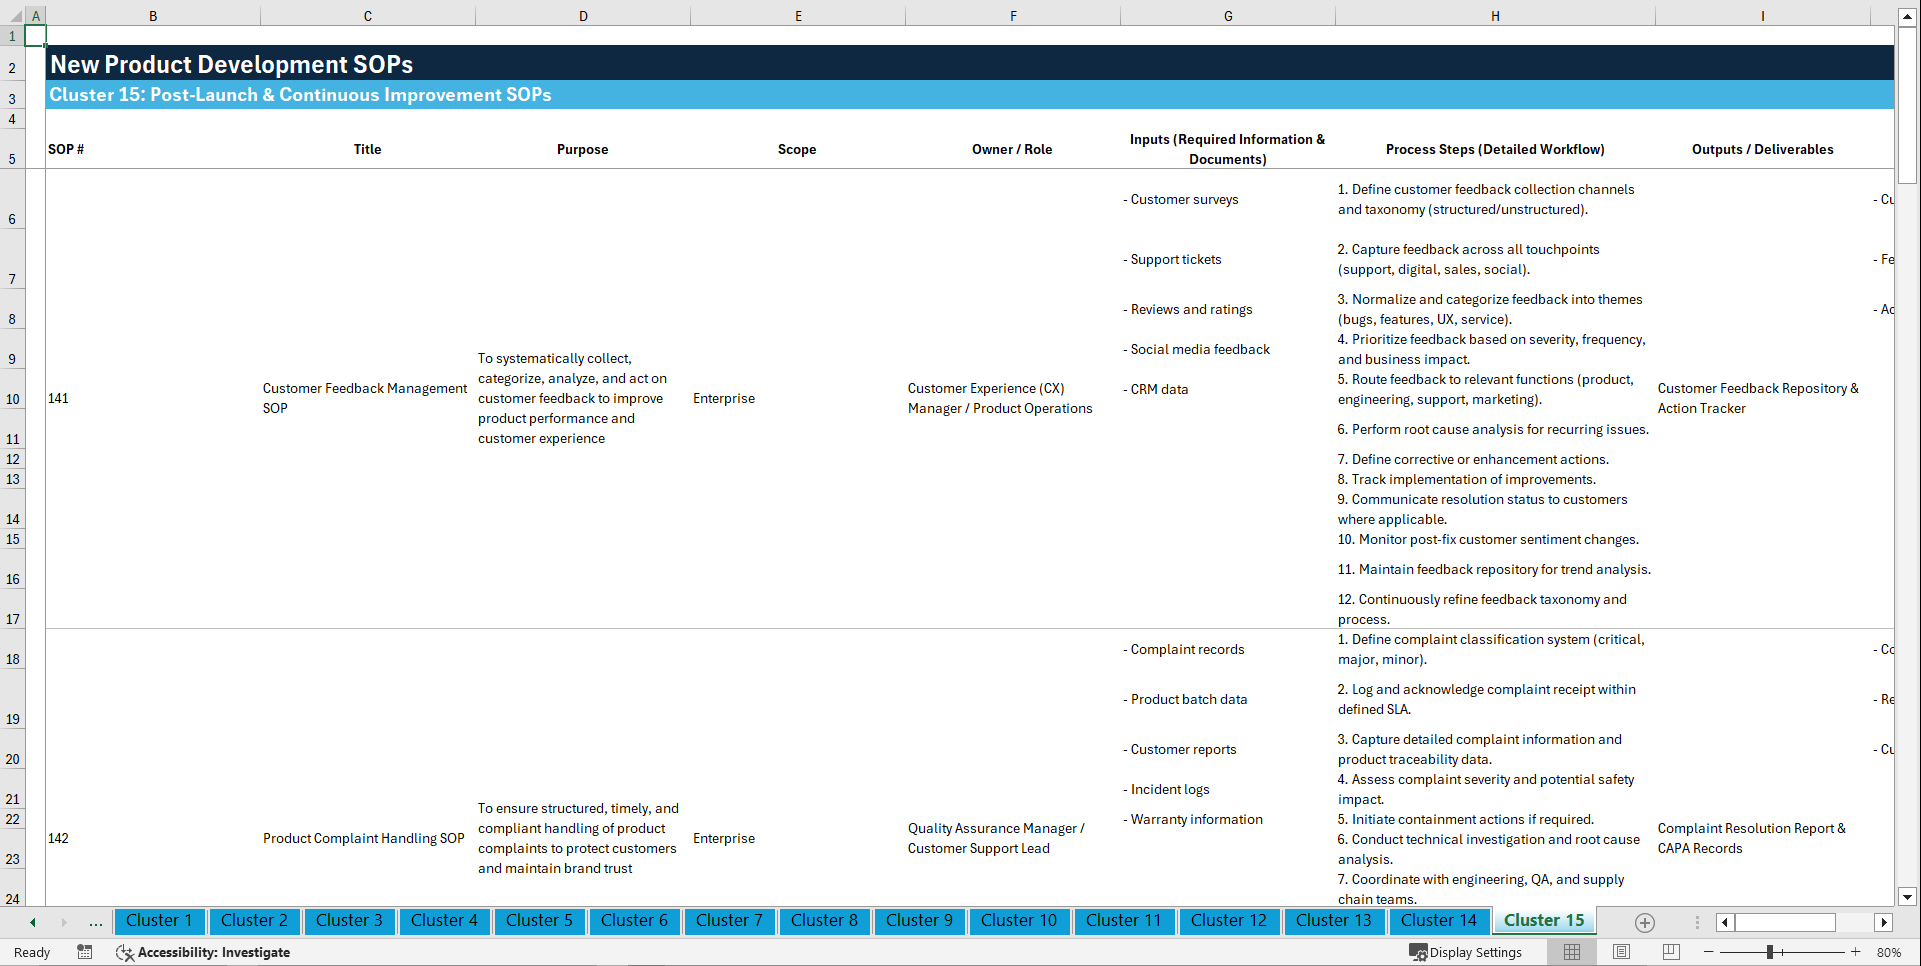Switch to Cluster 5 sheet tab
1921x966 pixels.
pyautogui.click(x=539, y=921)
